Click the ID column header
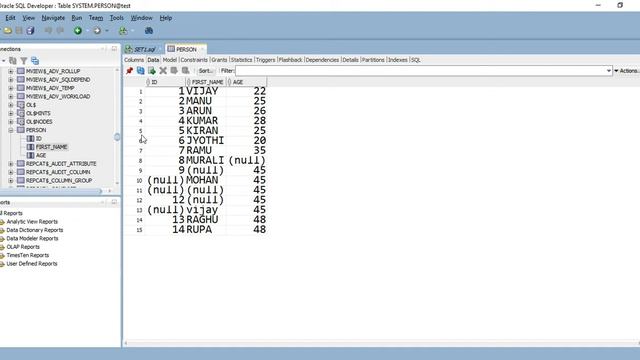 pos(166,82)
